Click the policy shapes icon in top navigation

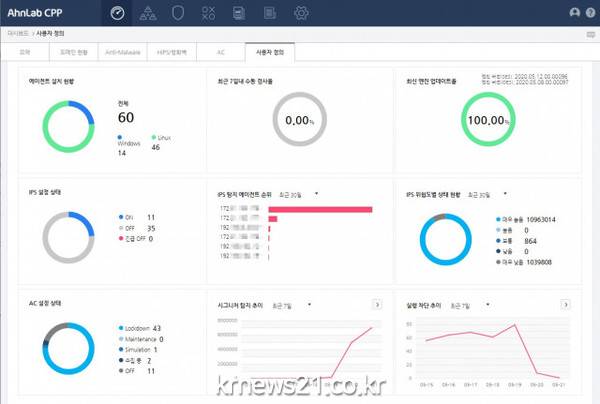coord(209,12)
